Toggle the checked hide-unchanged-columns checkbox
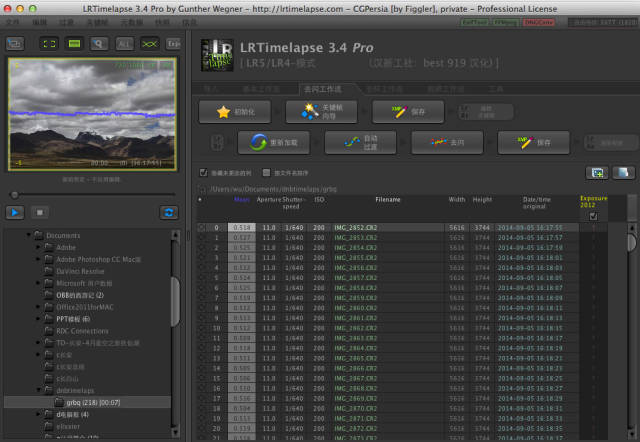This screenshot has height=442, width=640. click(x=203, y=173)
